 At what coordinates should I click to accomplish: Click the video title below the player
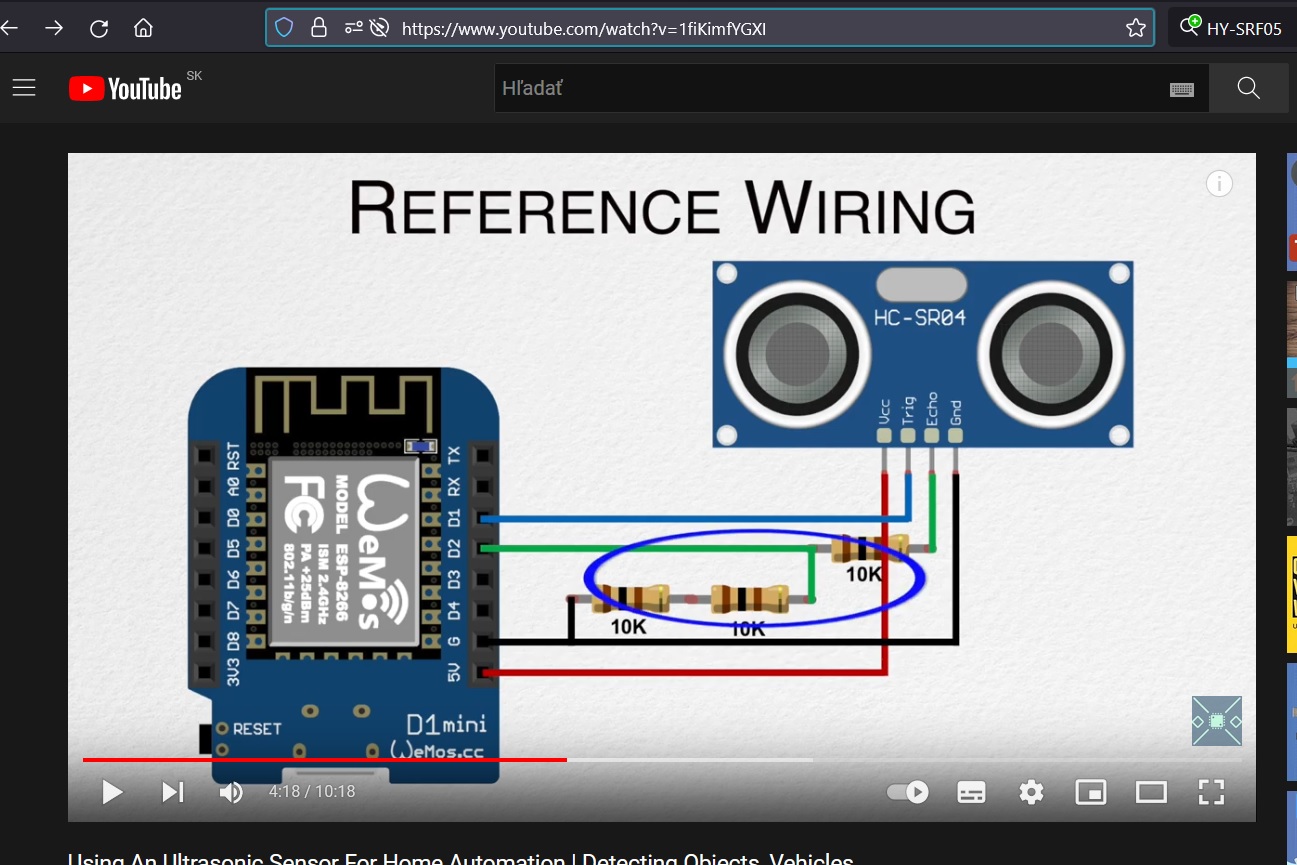point(460,859)
